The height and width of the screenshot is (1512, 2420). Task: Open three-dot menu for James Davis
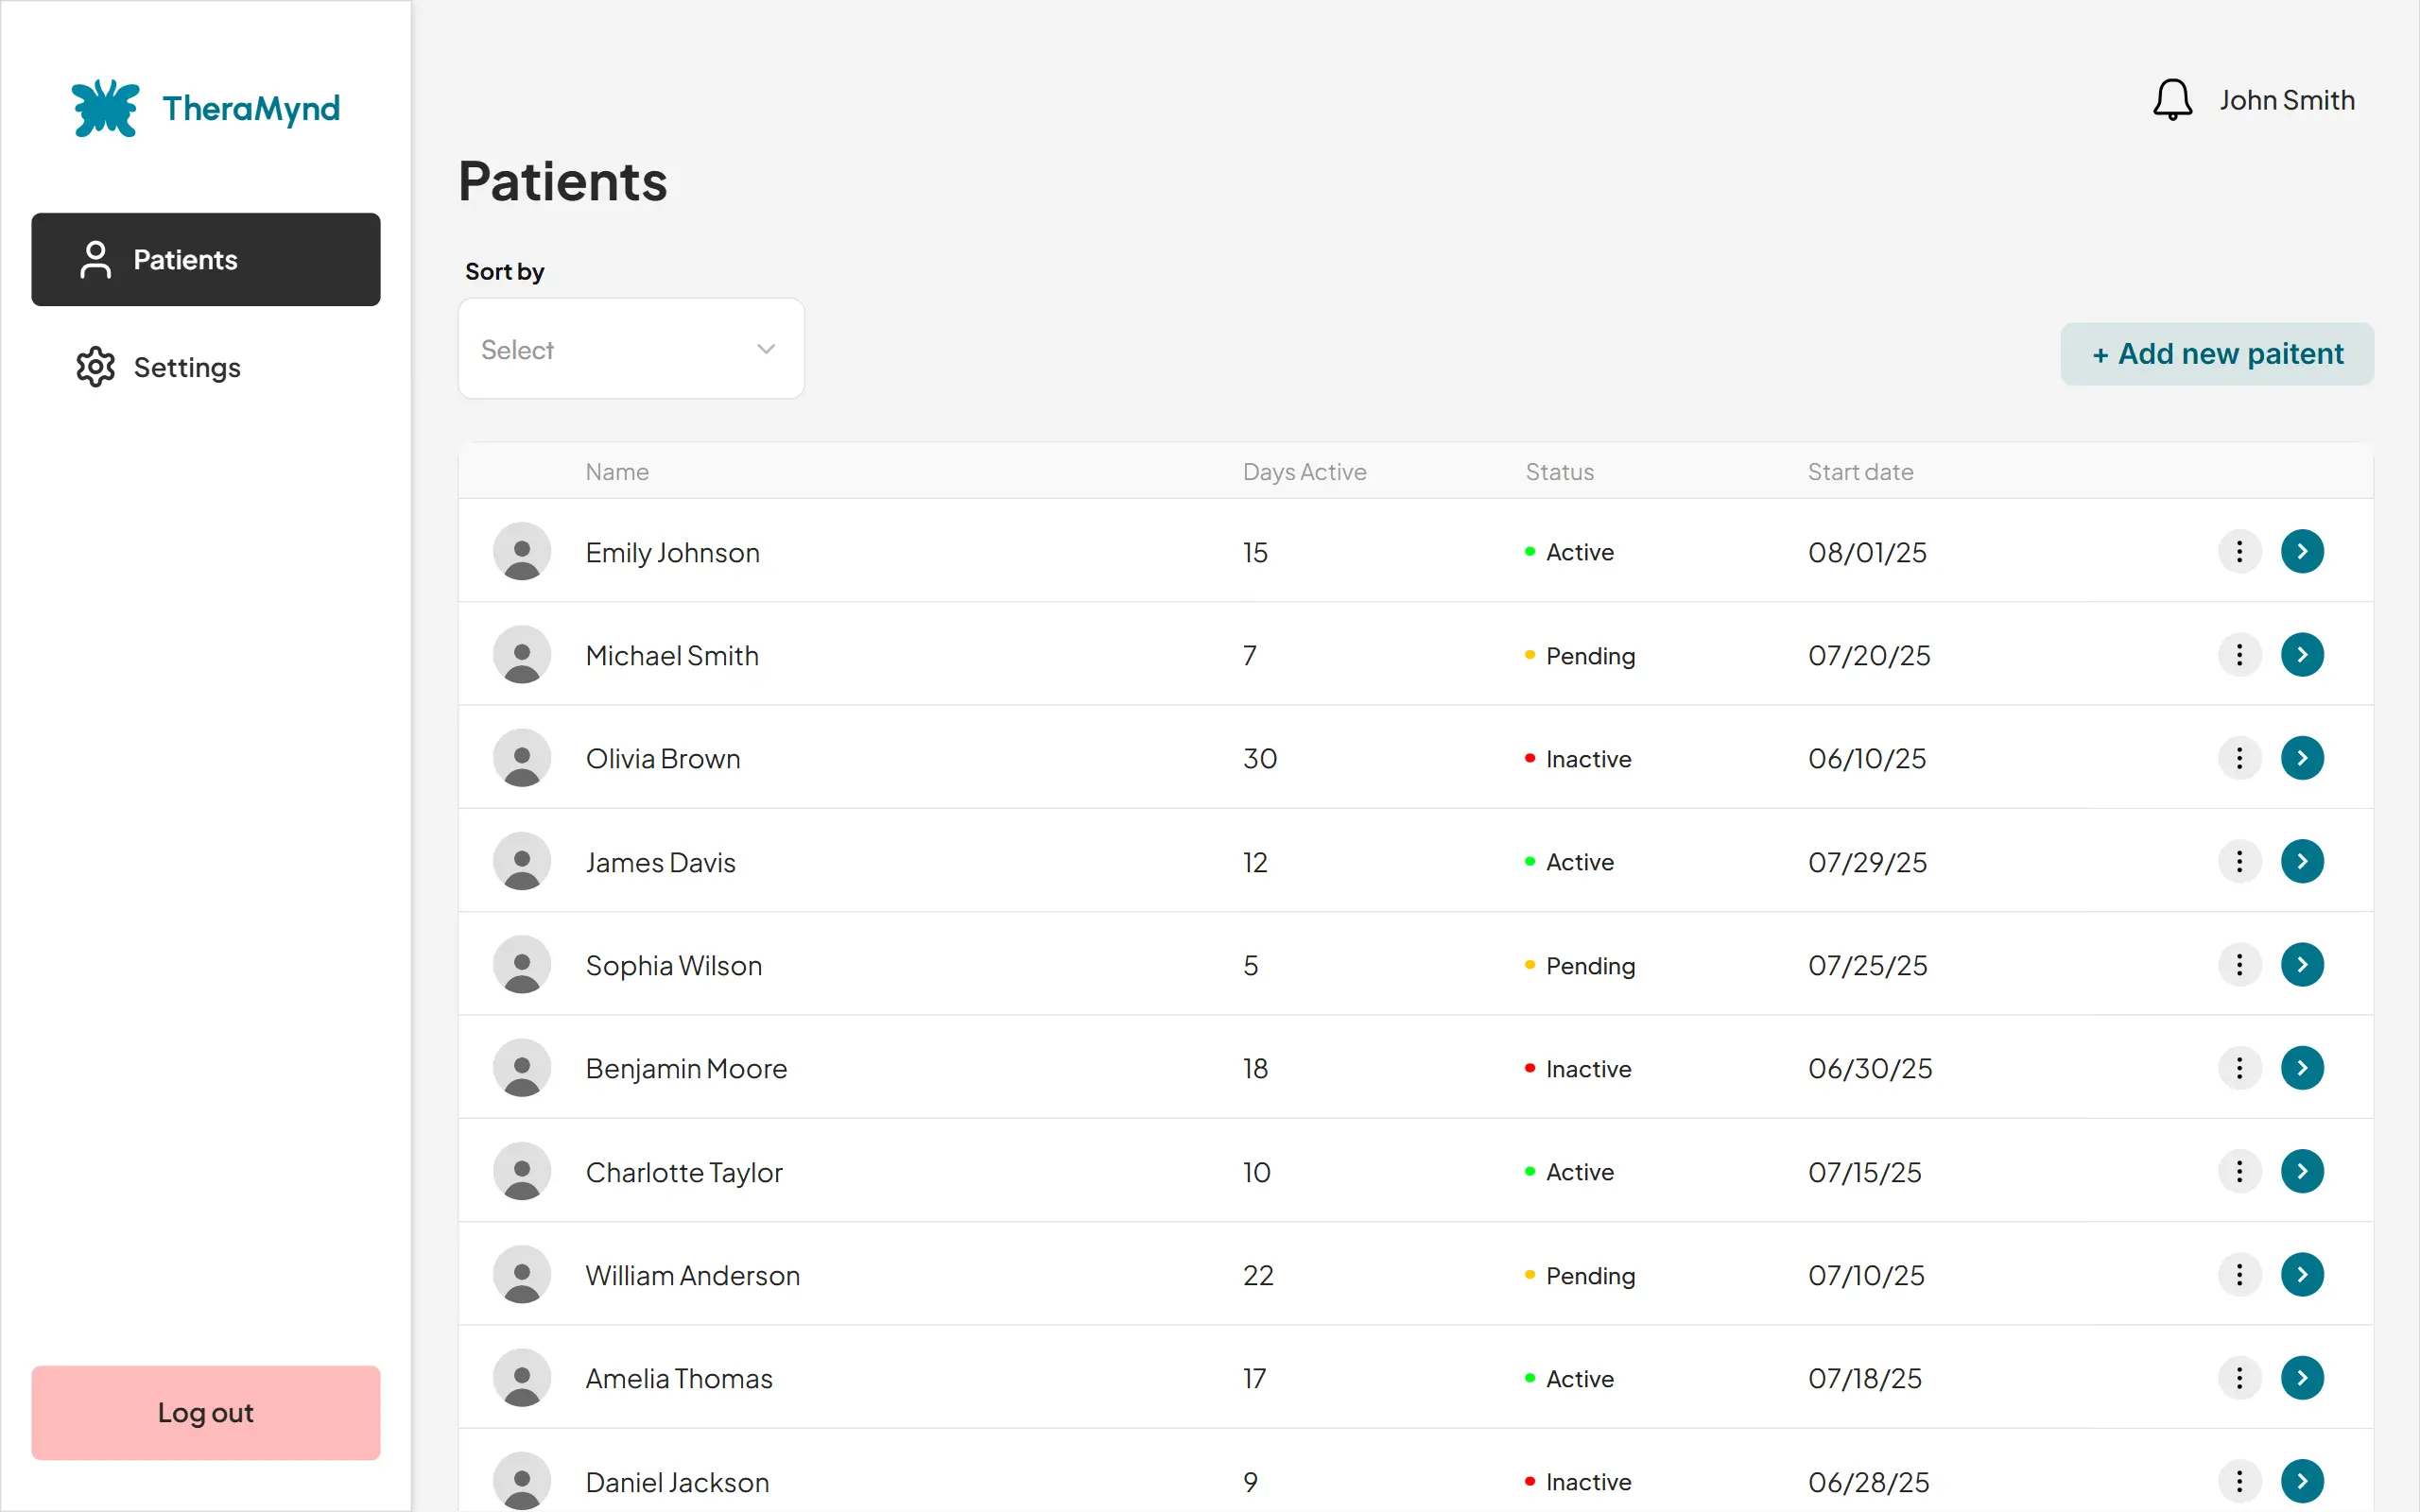pyautogui.click(x=2239, y=862)
